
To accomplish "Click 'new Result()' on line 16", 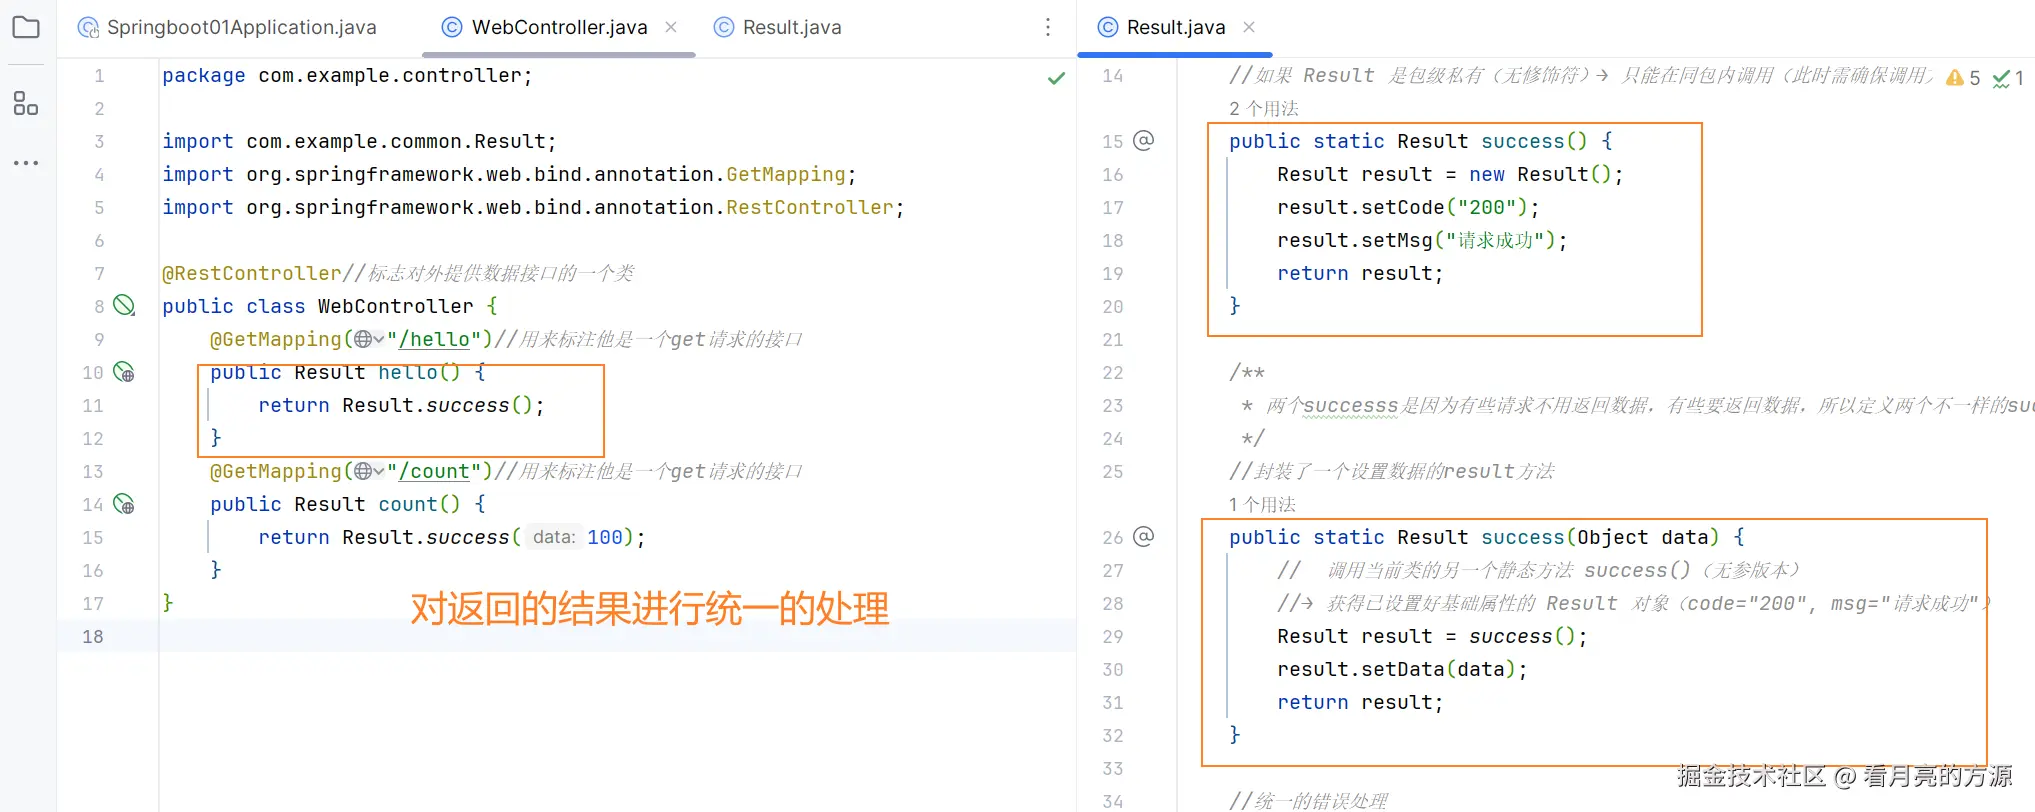I will pos(1540,174).
